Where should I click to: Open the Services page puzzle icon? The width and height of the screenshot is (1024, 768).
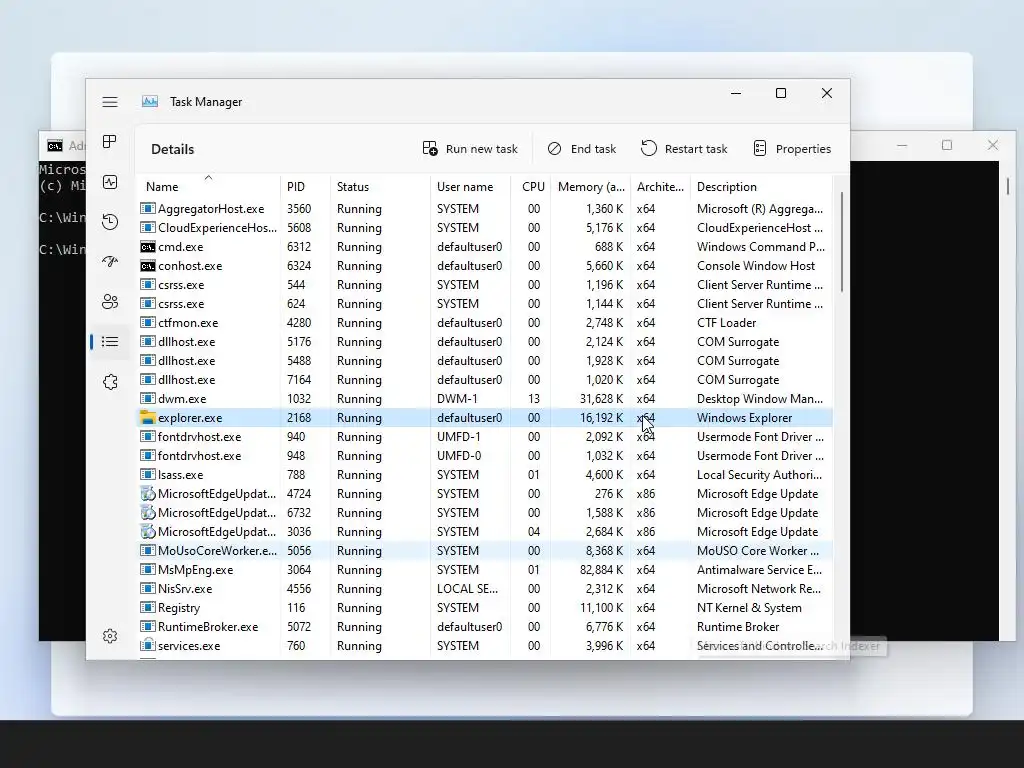[110, 382]
